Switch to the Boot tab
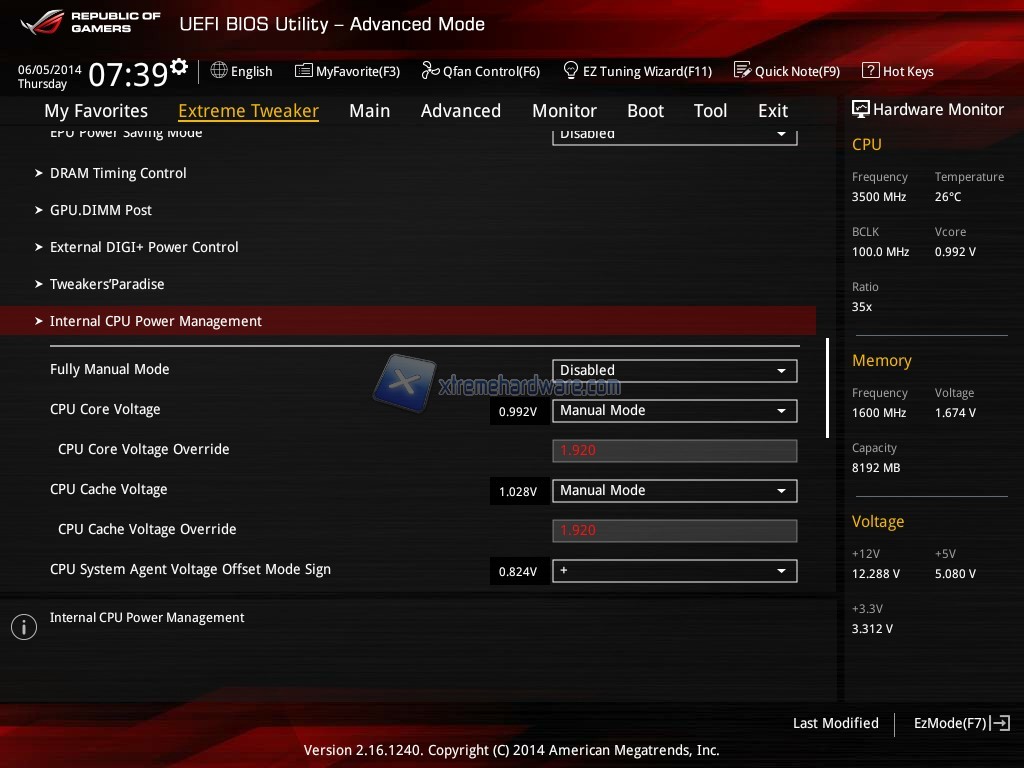The height and width of the screenshot is (768, 1024). click(645, 111)
